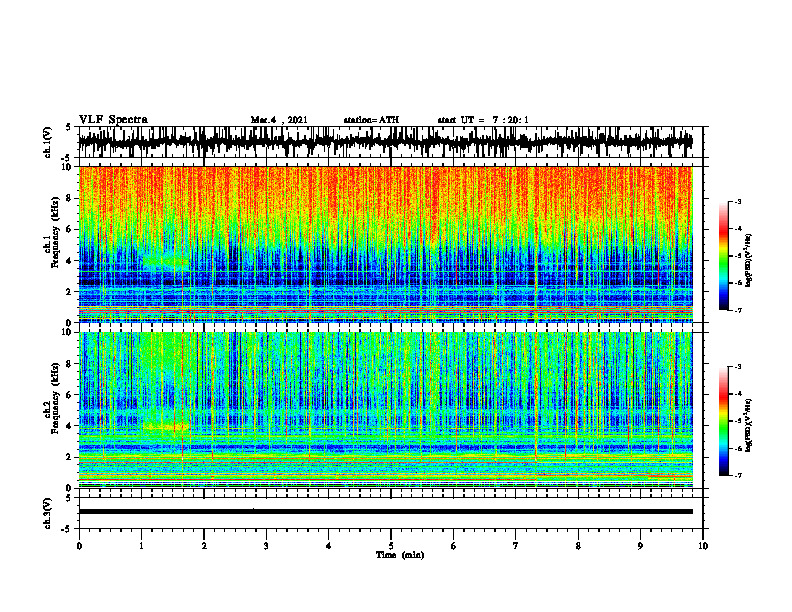The width and height of the screenshot is (792, 612).
Task: Click the ch.1 color scale bar
Action: [x=724, y=255]
